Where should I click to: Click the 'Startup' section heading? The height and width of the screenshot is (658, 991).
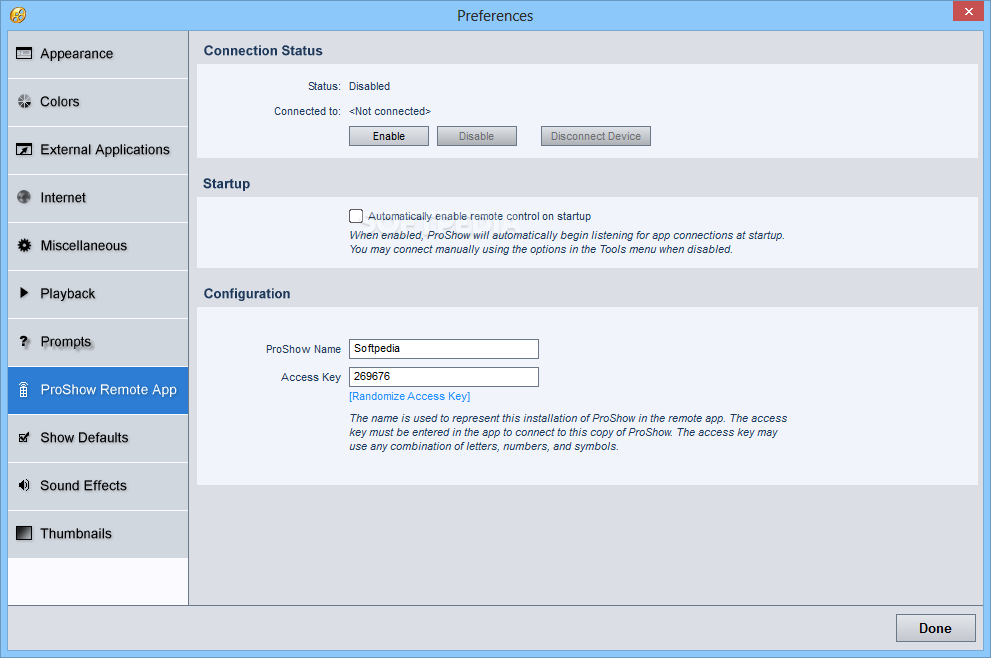226,184
